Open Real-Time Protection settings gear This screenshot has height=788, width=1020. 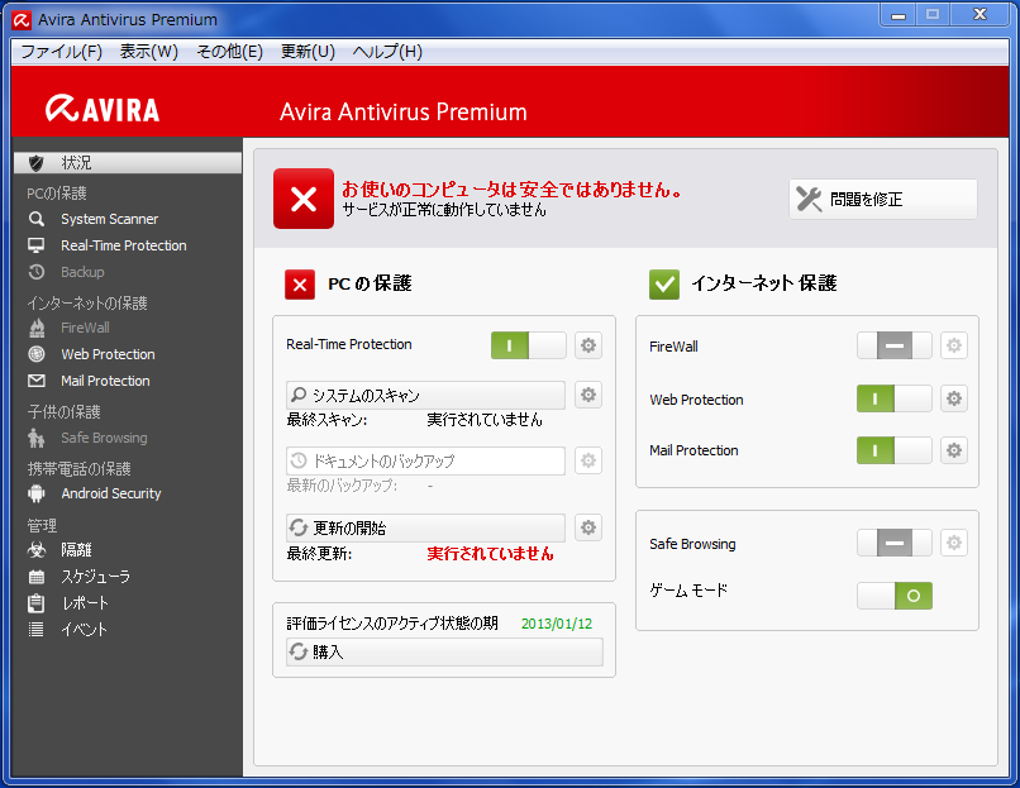pos(588,345)
